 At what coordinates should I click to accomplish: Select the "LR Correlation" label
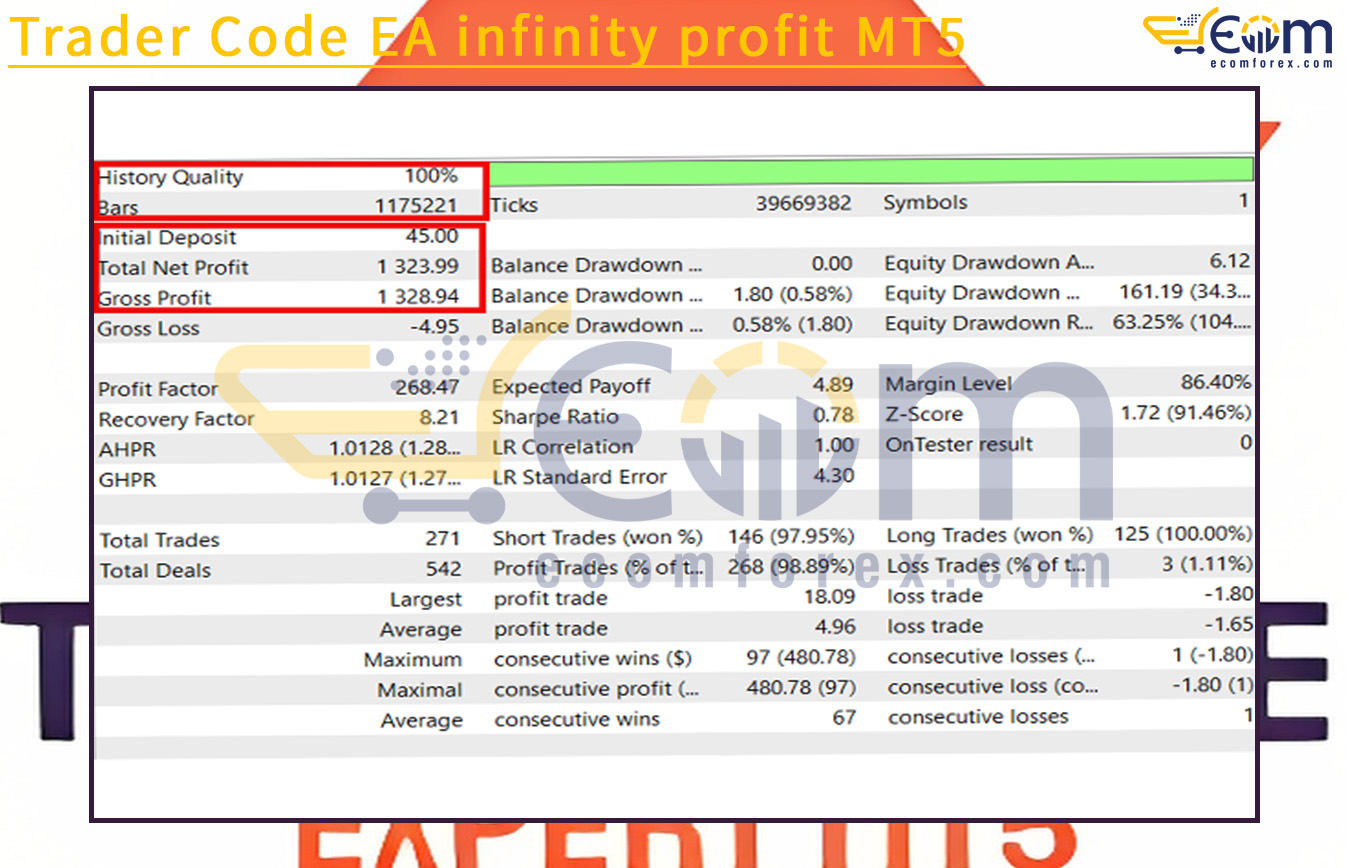[563, 447]
